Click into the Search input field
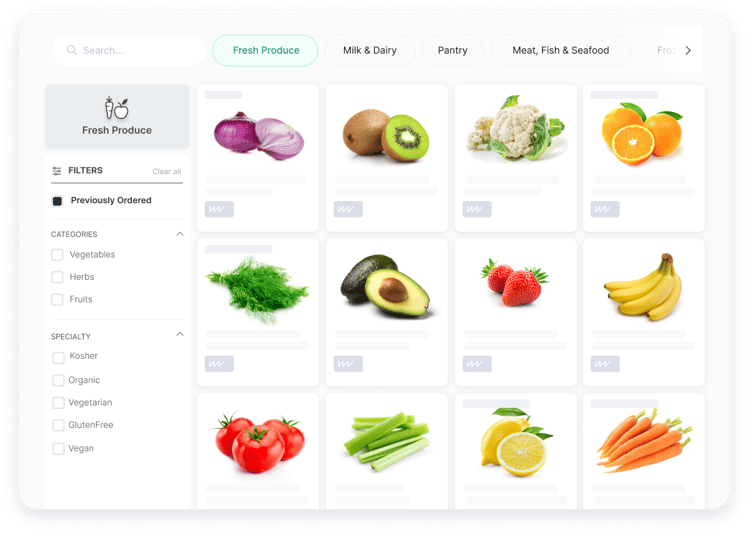 (x=128, y=50)
